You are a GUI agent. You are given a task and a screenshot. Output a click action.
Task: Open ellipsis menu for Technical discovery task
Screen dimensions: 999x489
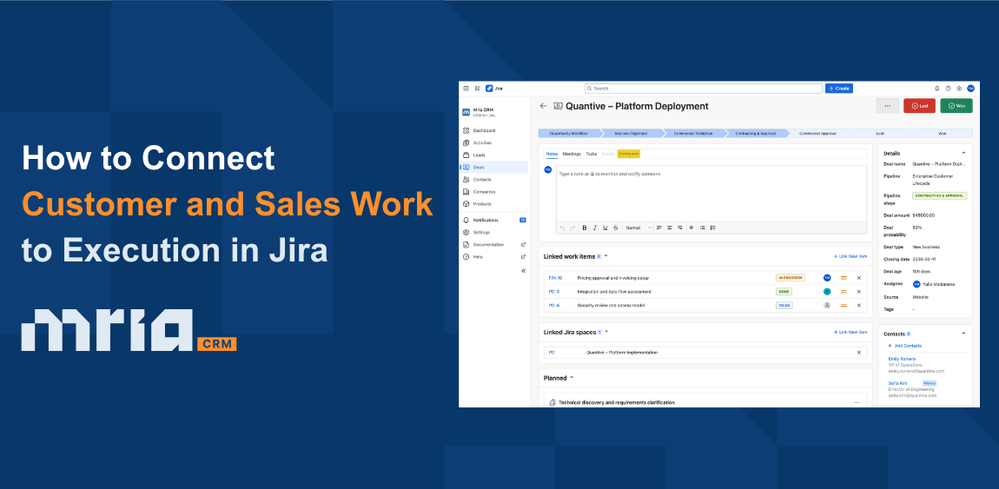857,402
